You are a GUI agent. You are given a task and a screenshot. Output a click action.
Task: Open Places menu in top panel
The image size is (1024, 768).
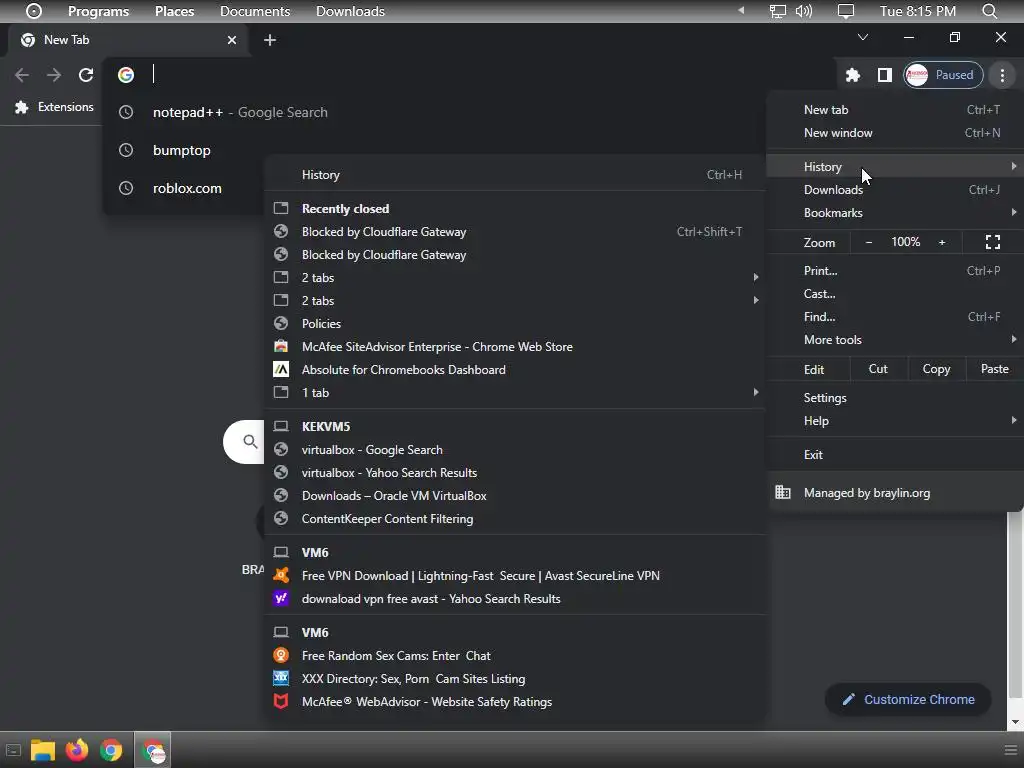click(x=174, y=11)
